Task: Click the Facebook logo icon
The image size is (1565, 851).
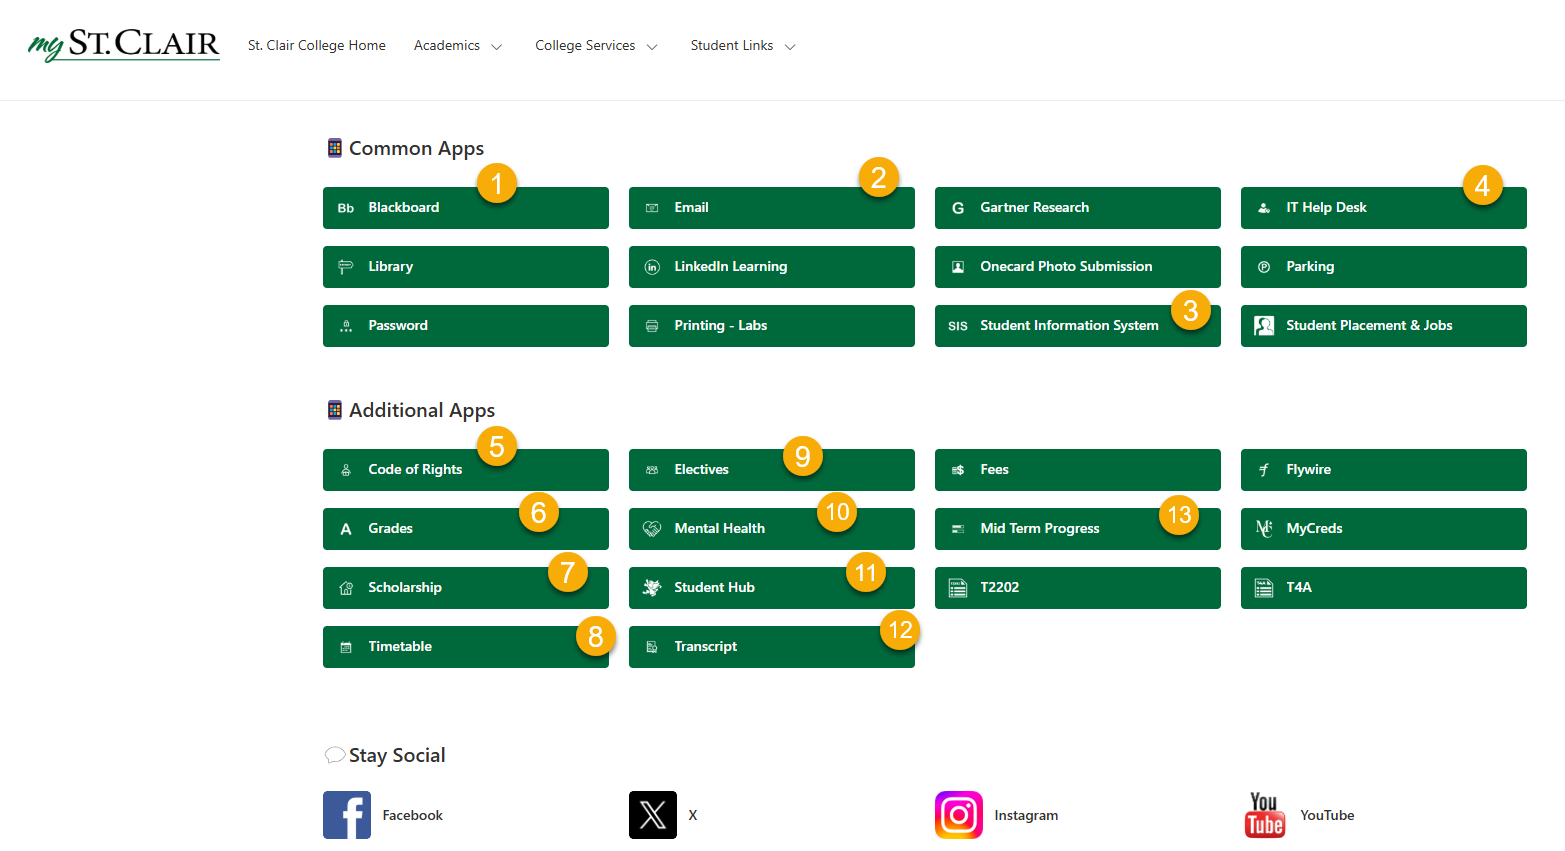Action: point(346,815)
